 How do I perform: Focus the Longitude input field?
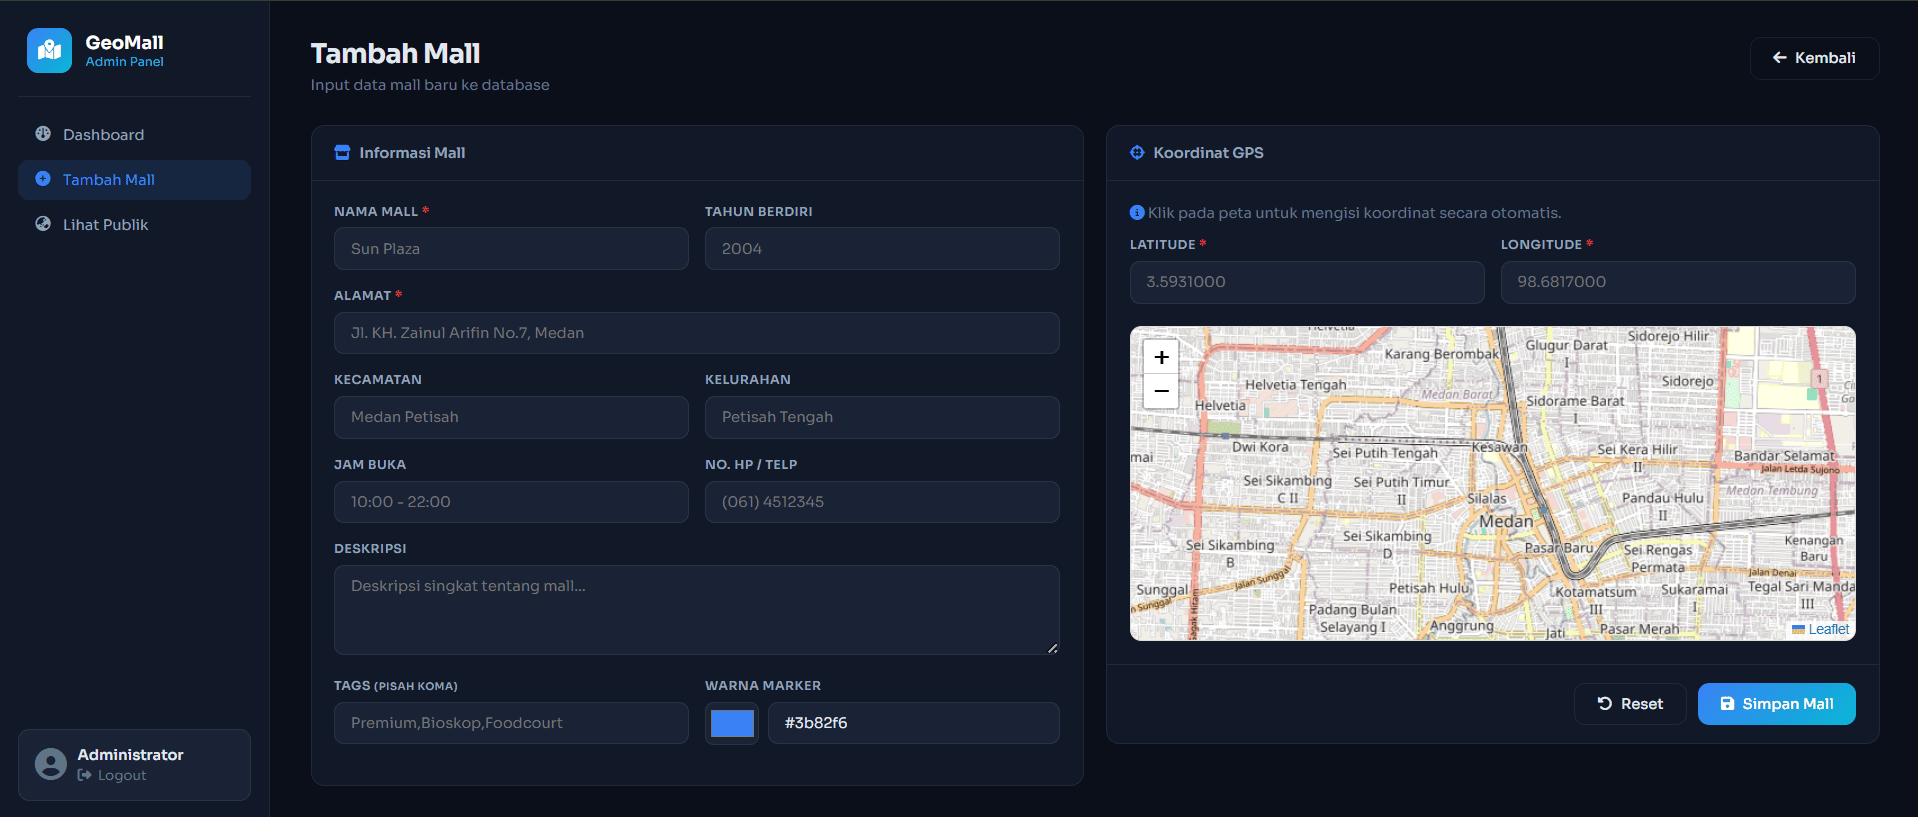[1678, 282]
